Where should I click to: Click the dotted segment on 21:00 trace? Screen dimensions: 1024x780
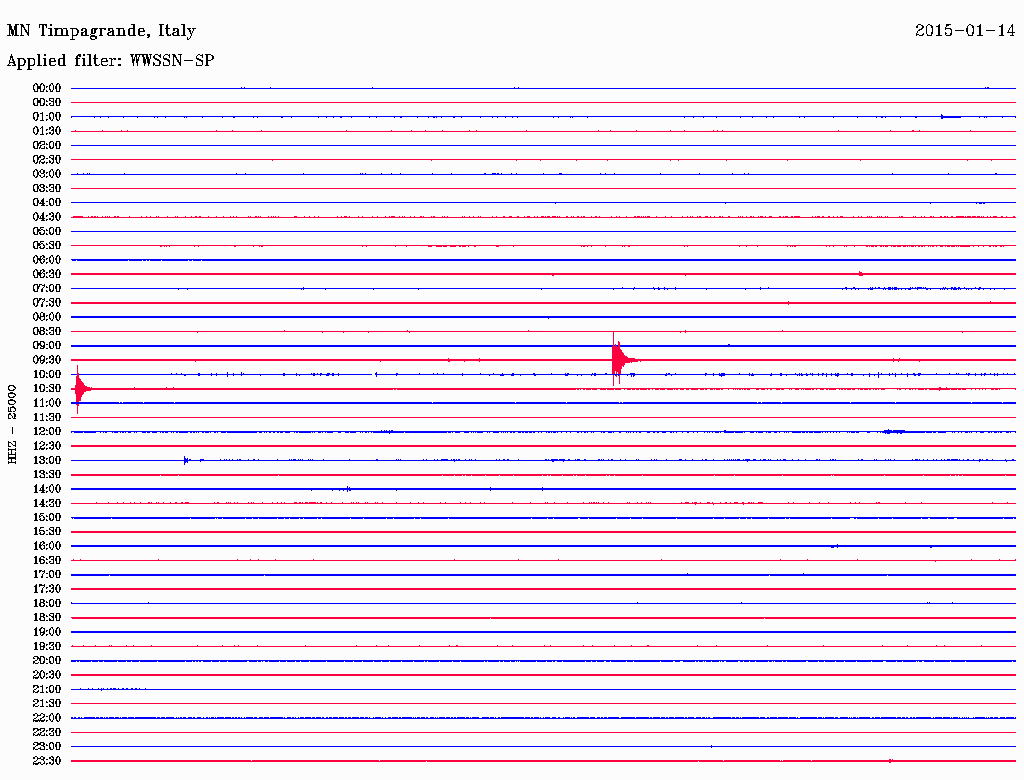click(112, 689)
